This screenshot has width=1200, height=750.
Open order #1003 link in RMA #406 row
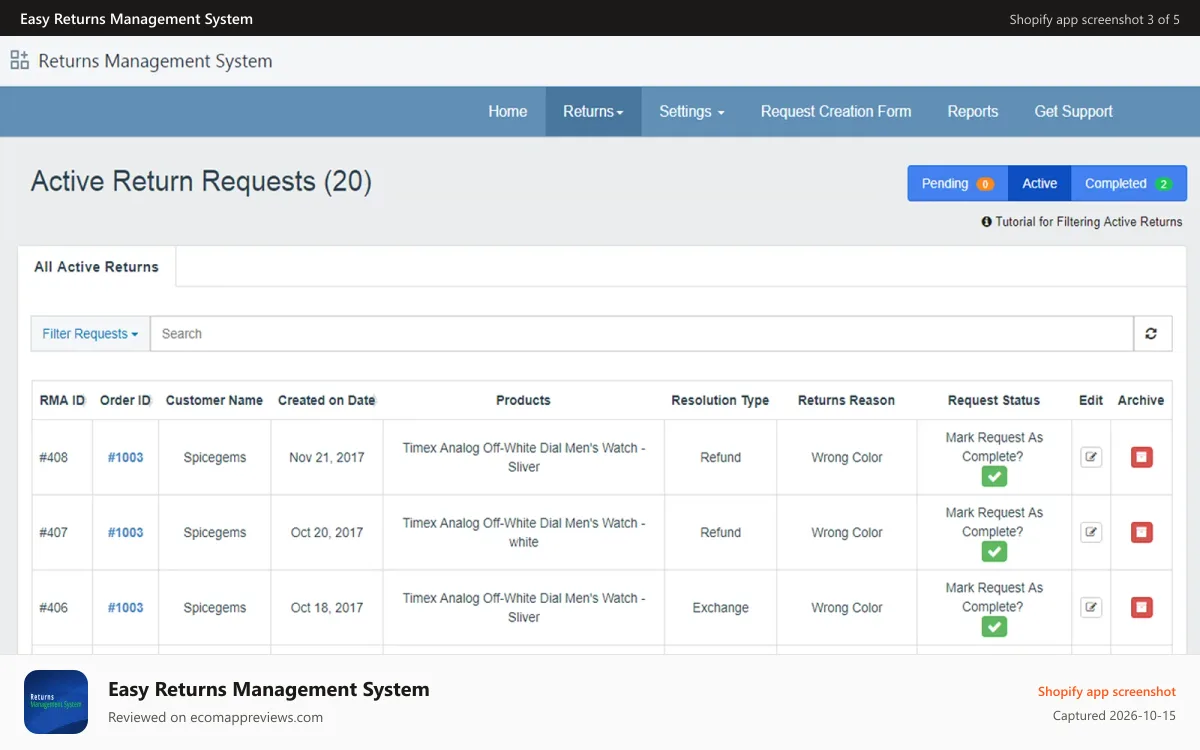click(126, 607)
